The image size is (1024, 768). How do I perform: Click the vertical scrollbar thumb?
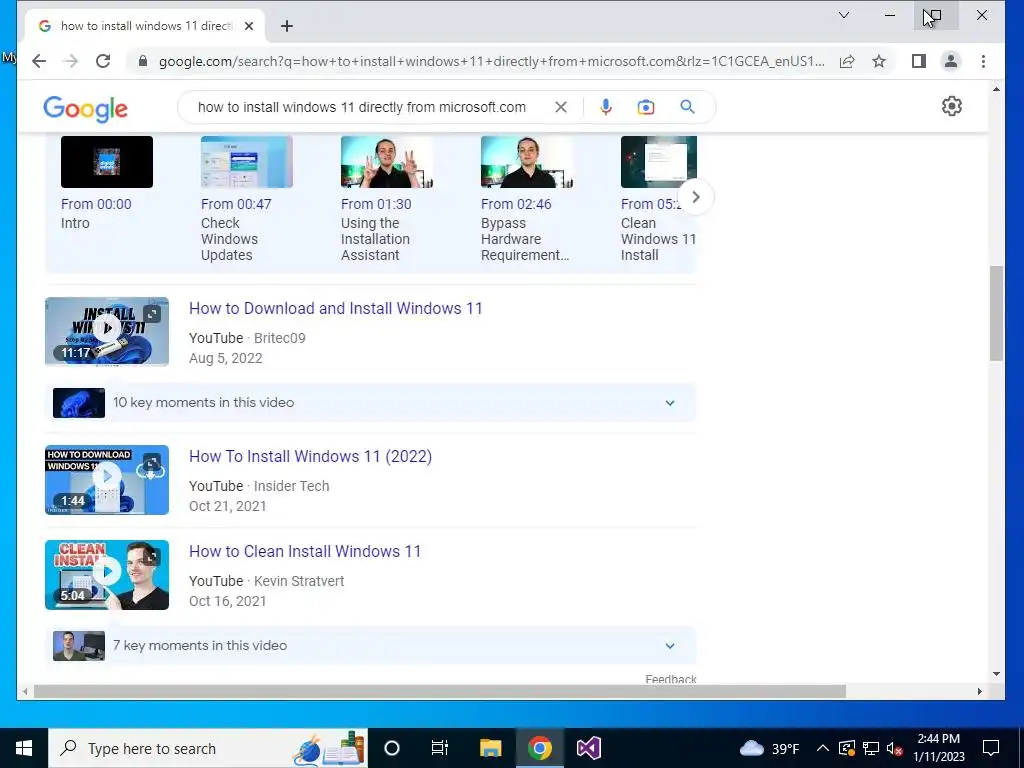(x=996, y=313)
